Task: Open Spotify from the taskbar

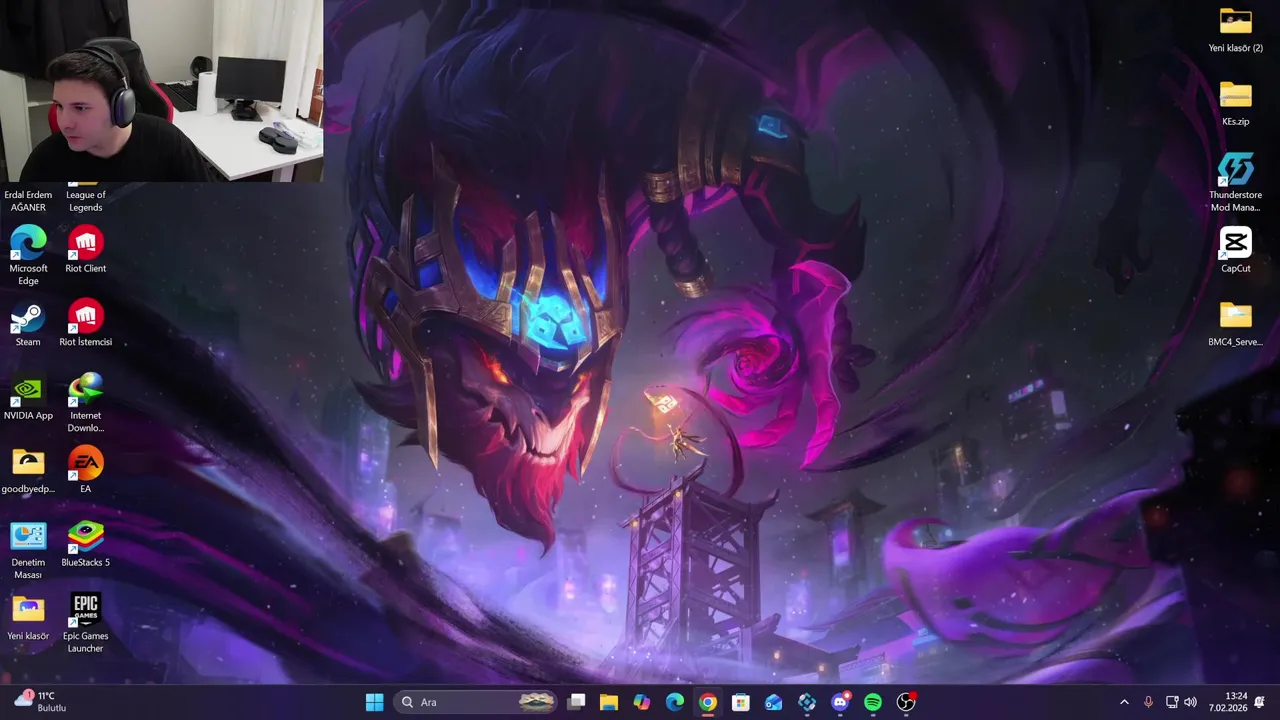Action: pos(873,702)
